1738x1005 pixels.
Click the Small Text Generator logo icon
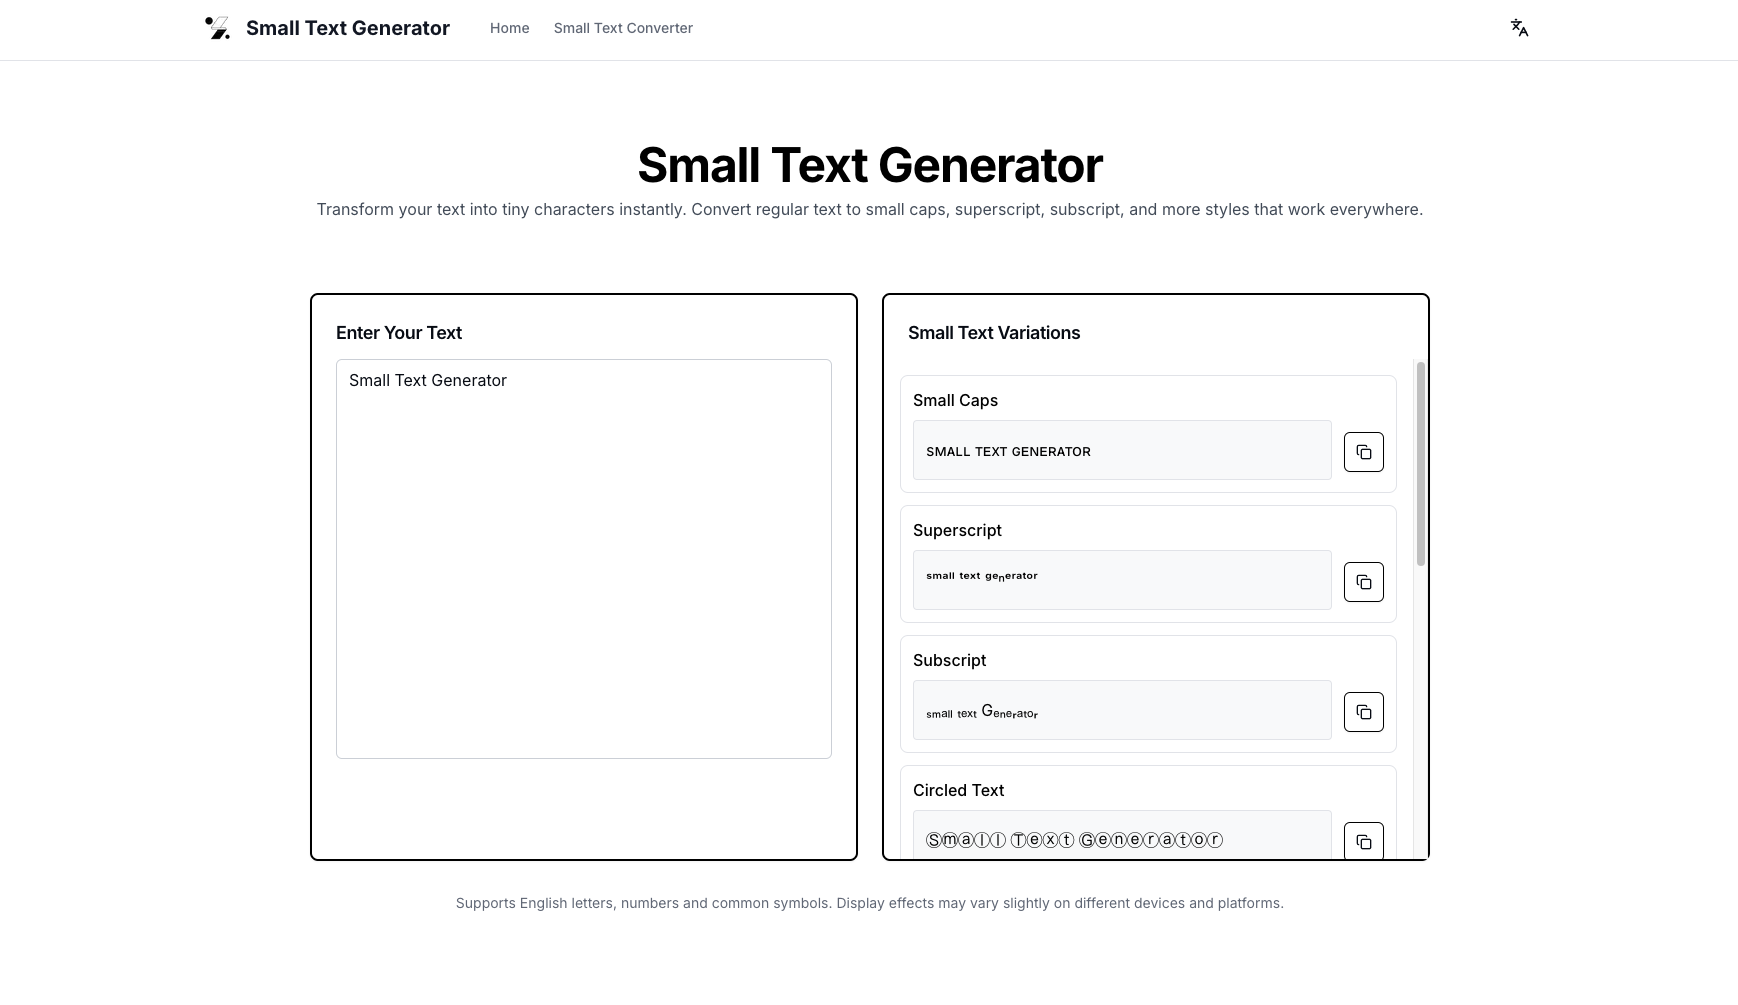(x=217, y=28)
